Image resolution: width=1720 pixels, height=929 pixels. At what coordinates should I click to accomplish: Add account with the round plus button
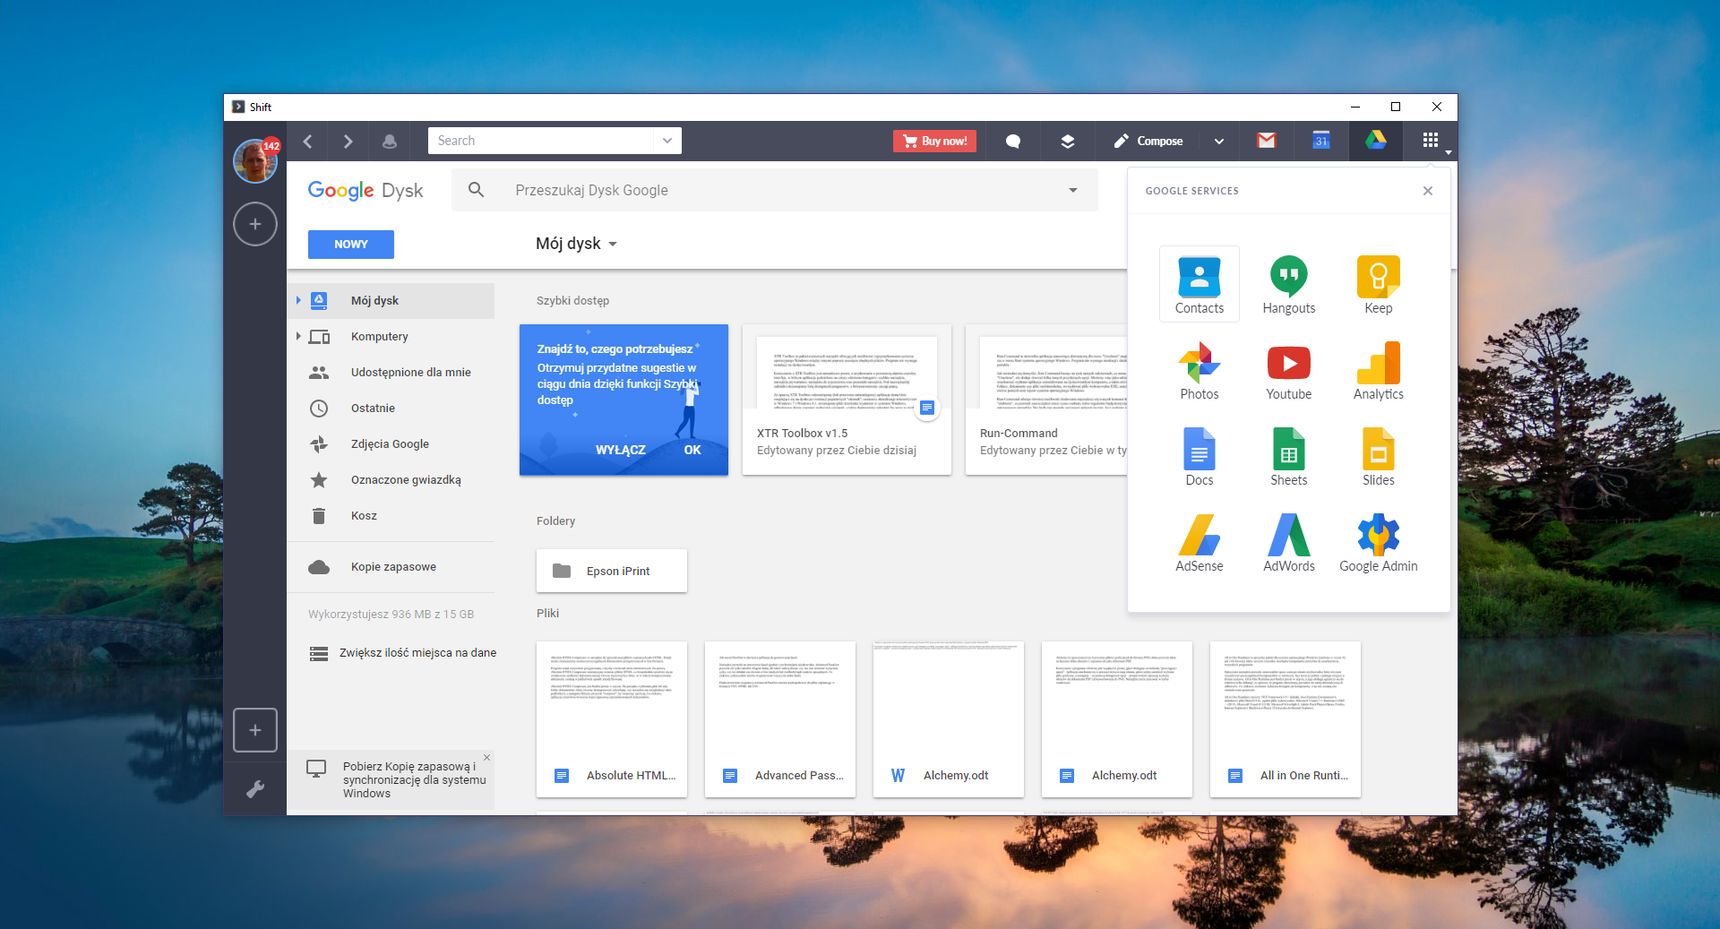[x=255, y=224]
